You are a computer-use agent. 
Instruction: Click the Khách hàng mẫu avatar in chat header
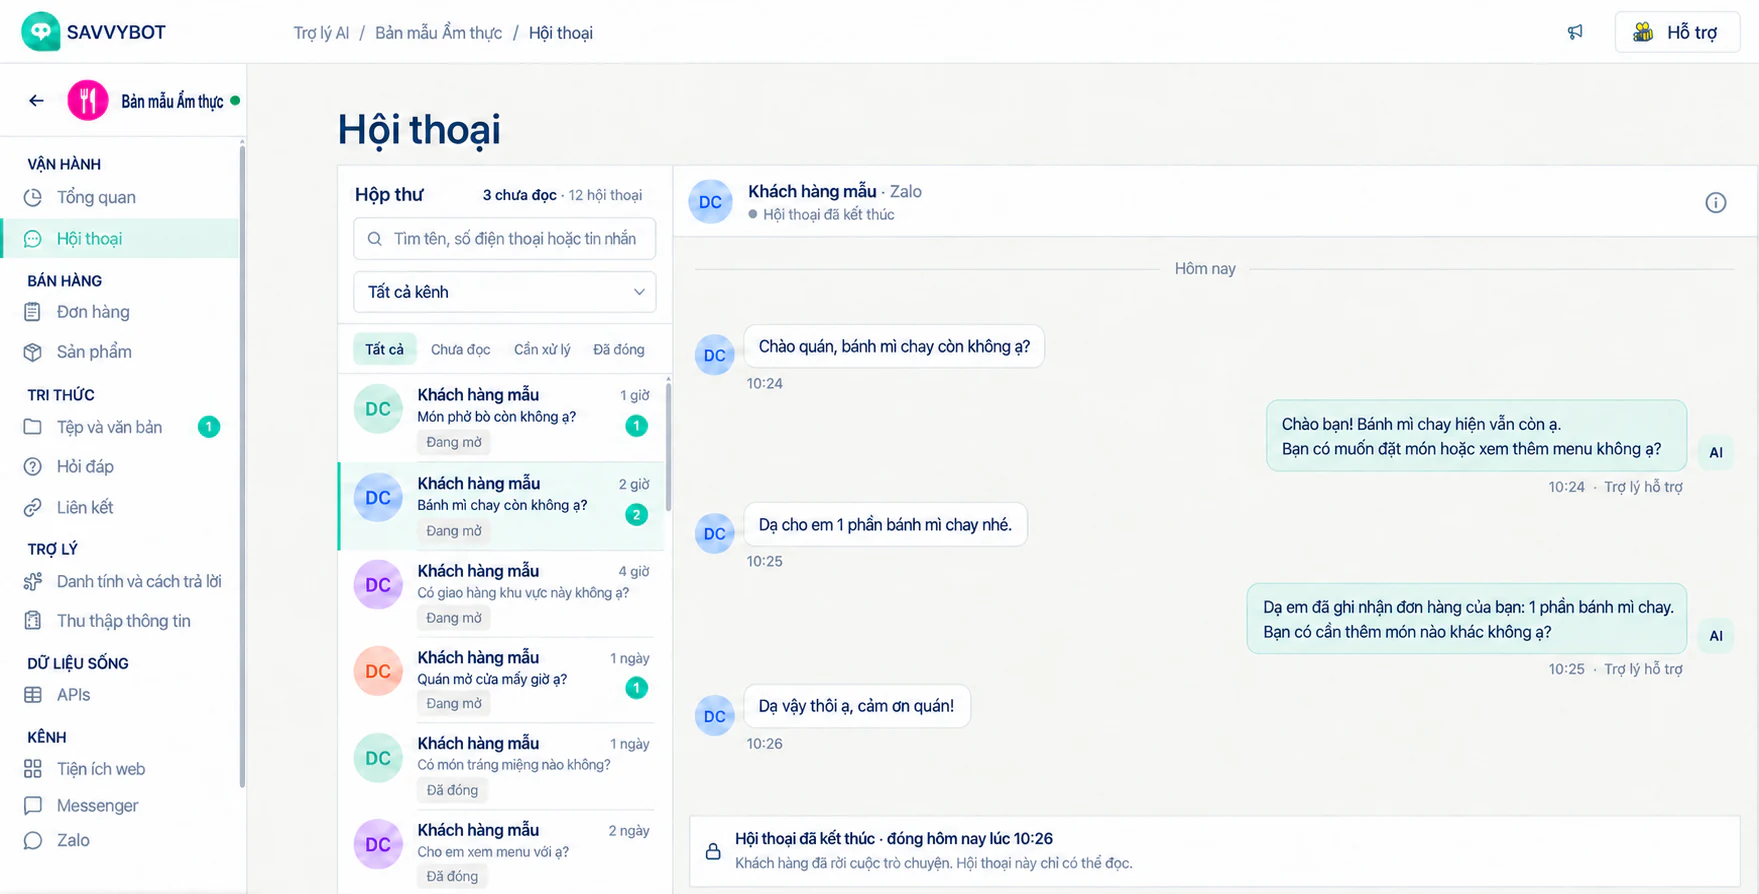coord(711,202)
